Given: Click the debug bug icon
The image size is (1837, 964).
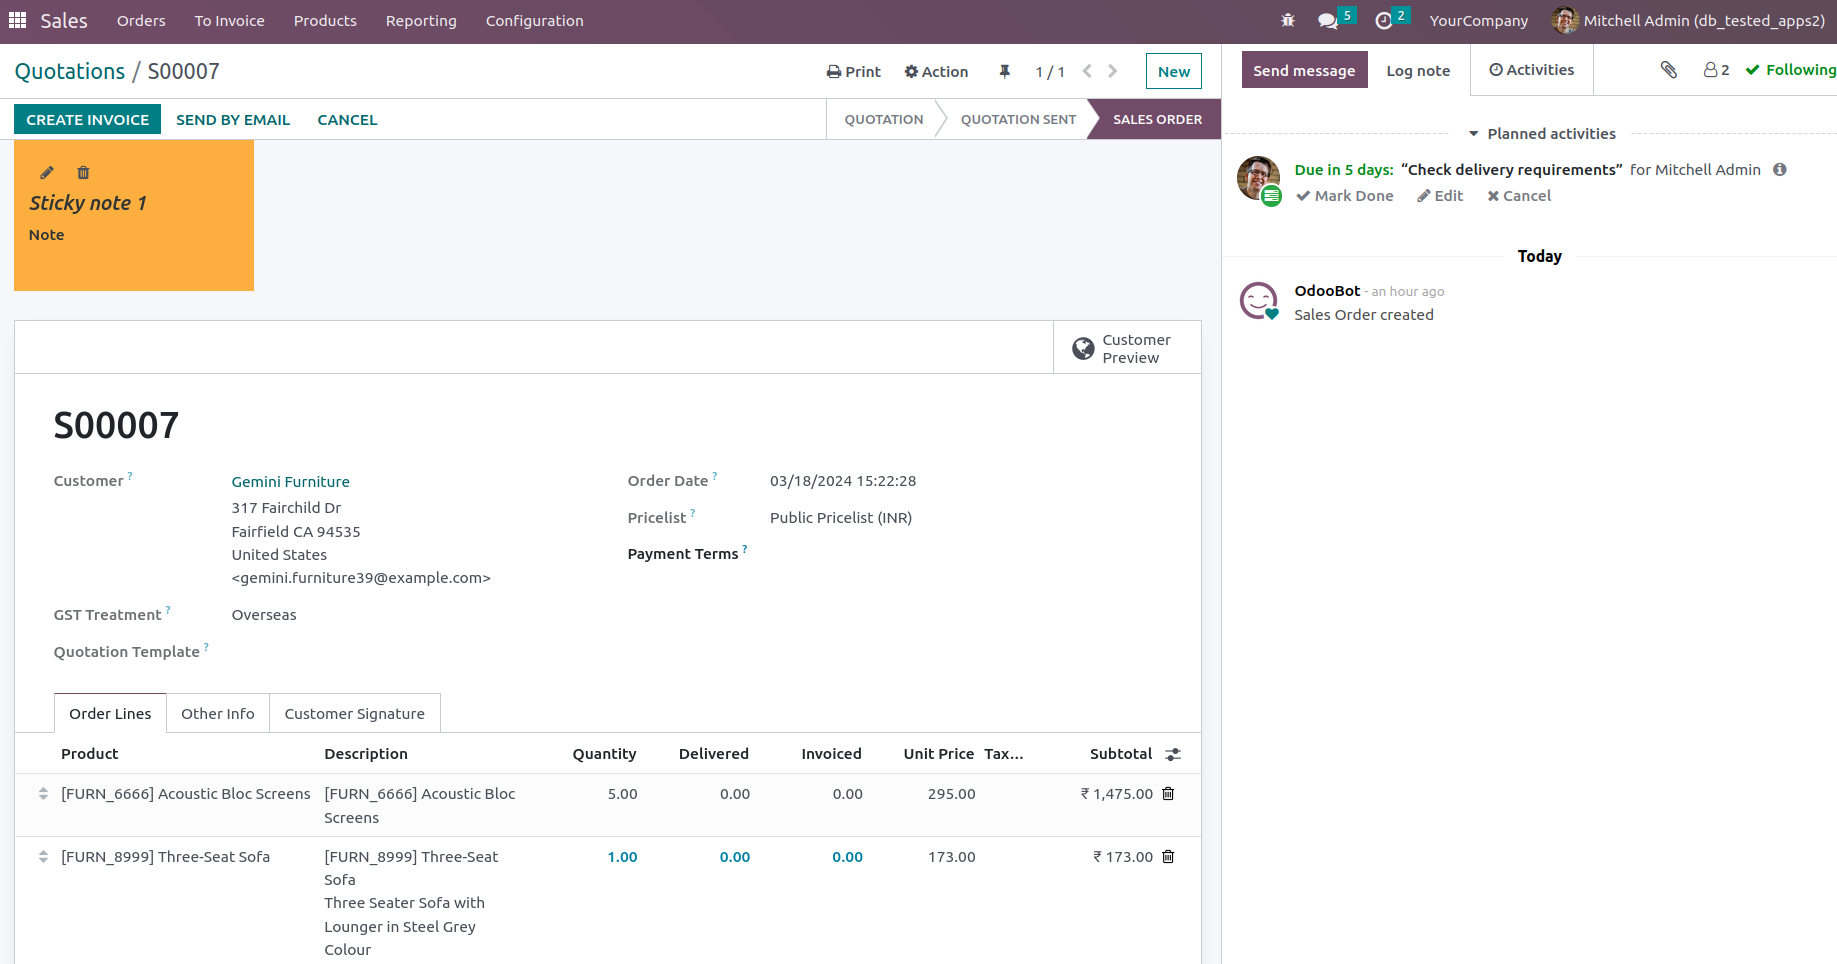Looking at the screenshot, I should click(1287, 20).
